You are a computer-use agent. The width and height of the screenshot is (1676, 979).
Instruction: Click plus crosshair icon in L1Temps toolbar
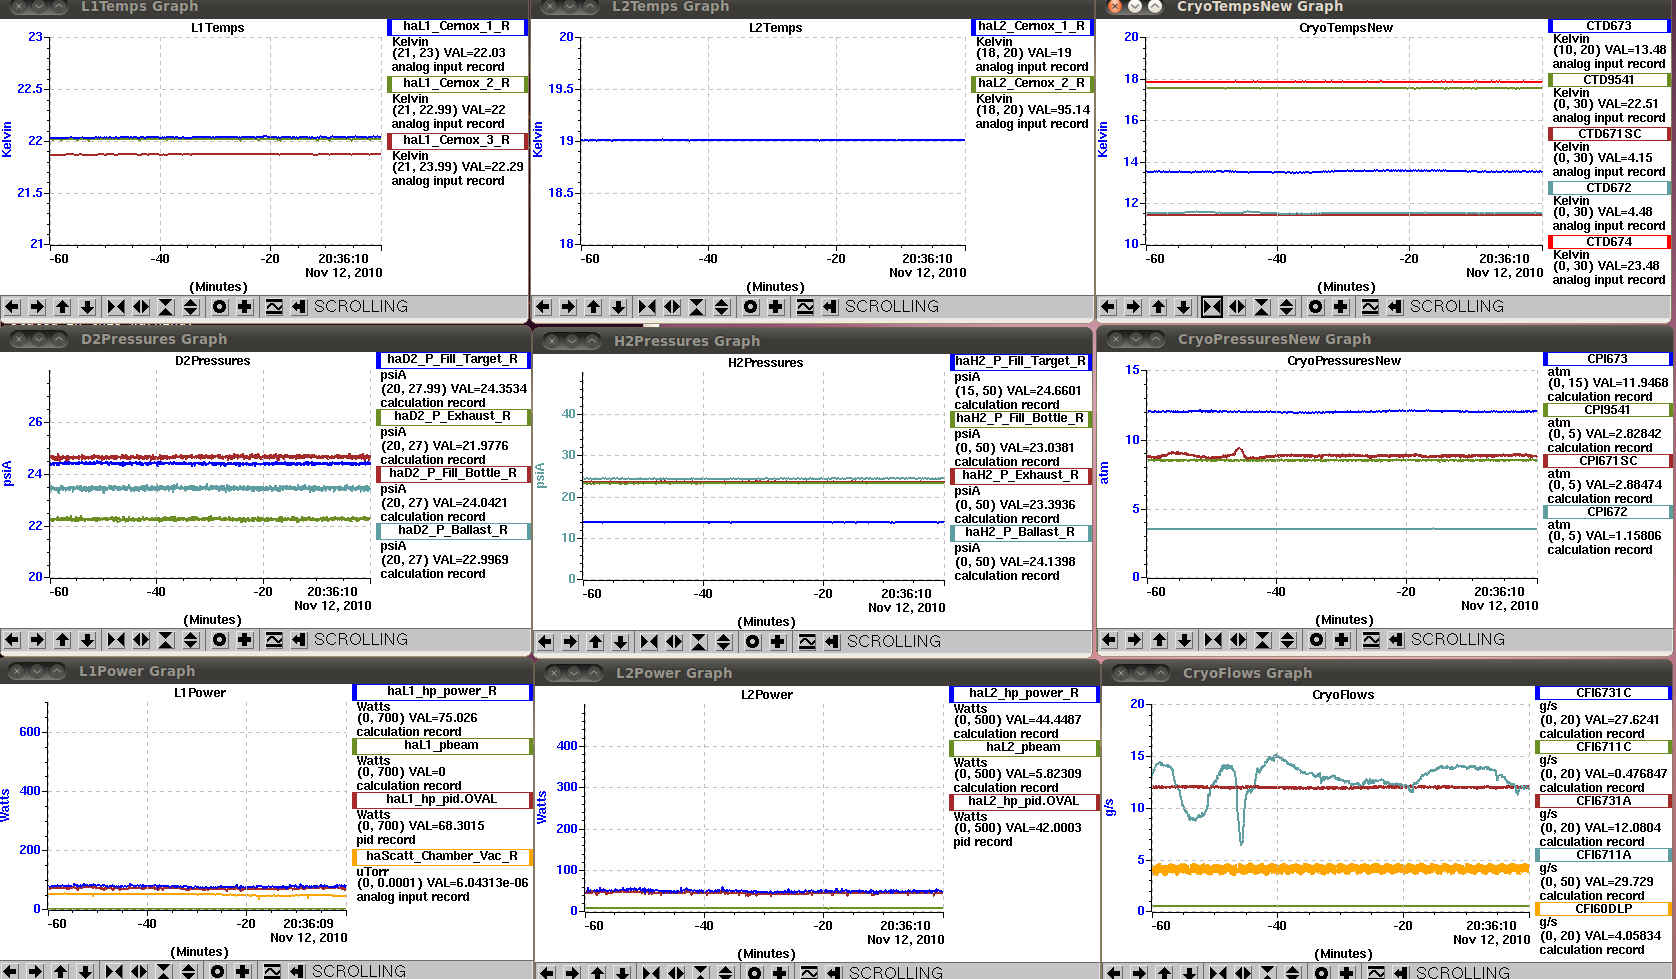(x=245, y=307)
